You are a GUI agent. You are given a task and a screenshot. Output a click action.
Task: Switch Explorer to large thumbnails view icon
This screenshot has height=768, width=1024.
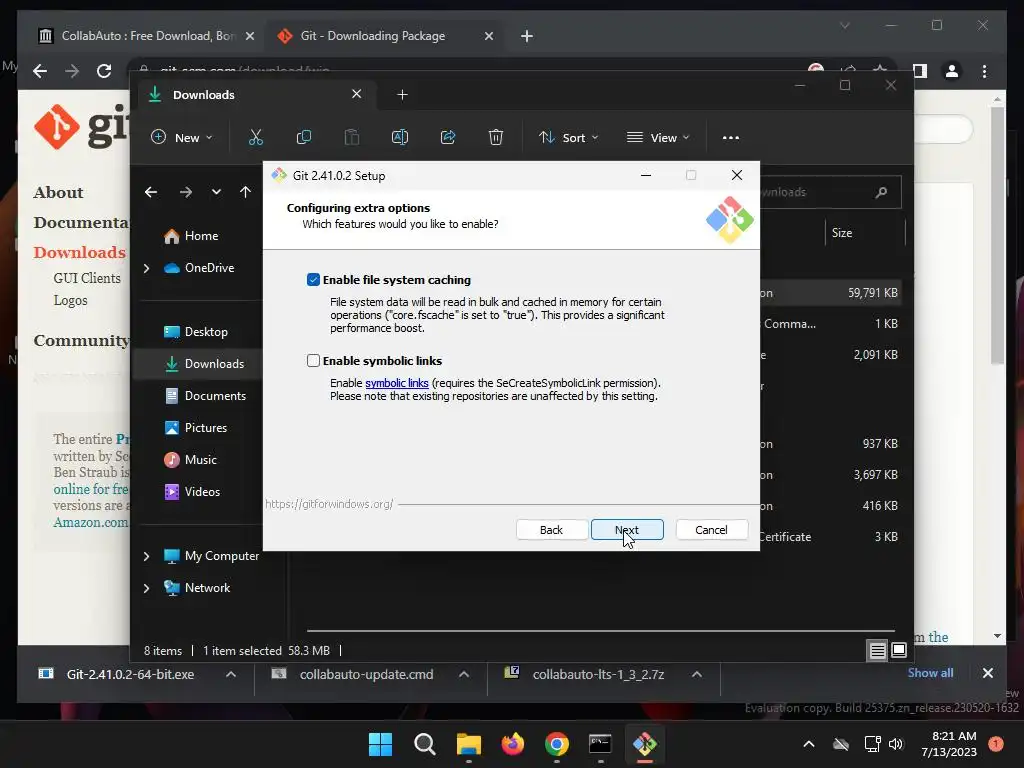pyautogui.click(x=899, y=650)
